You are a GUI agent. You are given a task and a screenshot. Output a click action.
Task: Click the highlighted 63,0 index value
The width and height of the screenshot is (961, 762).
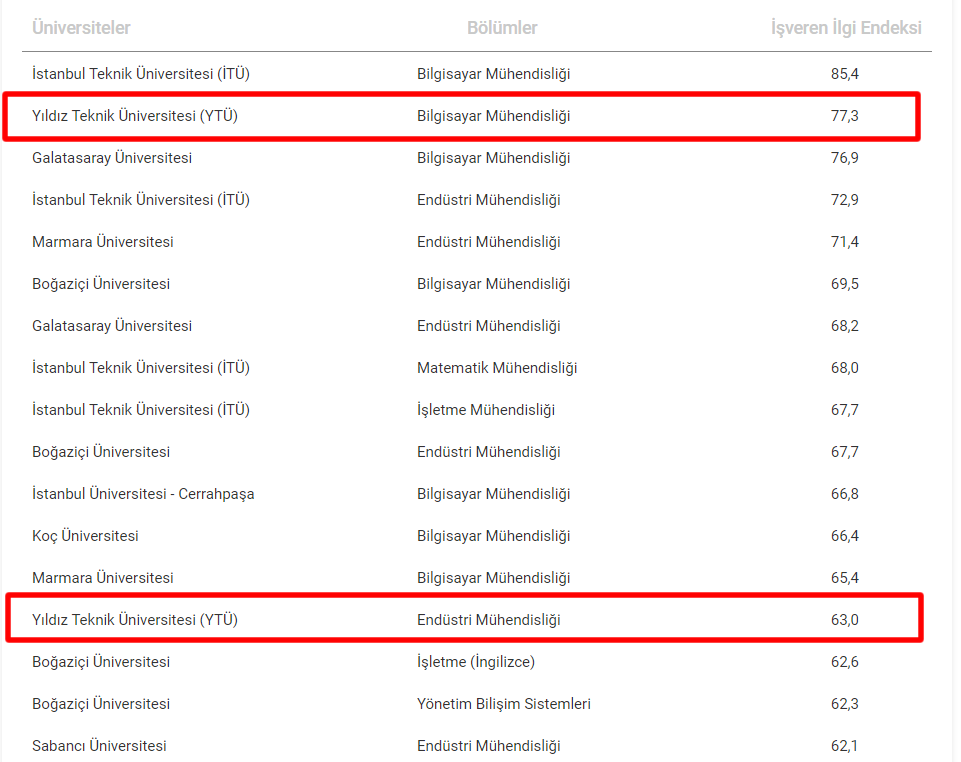(x=844, y=620)
